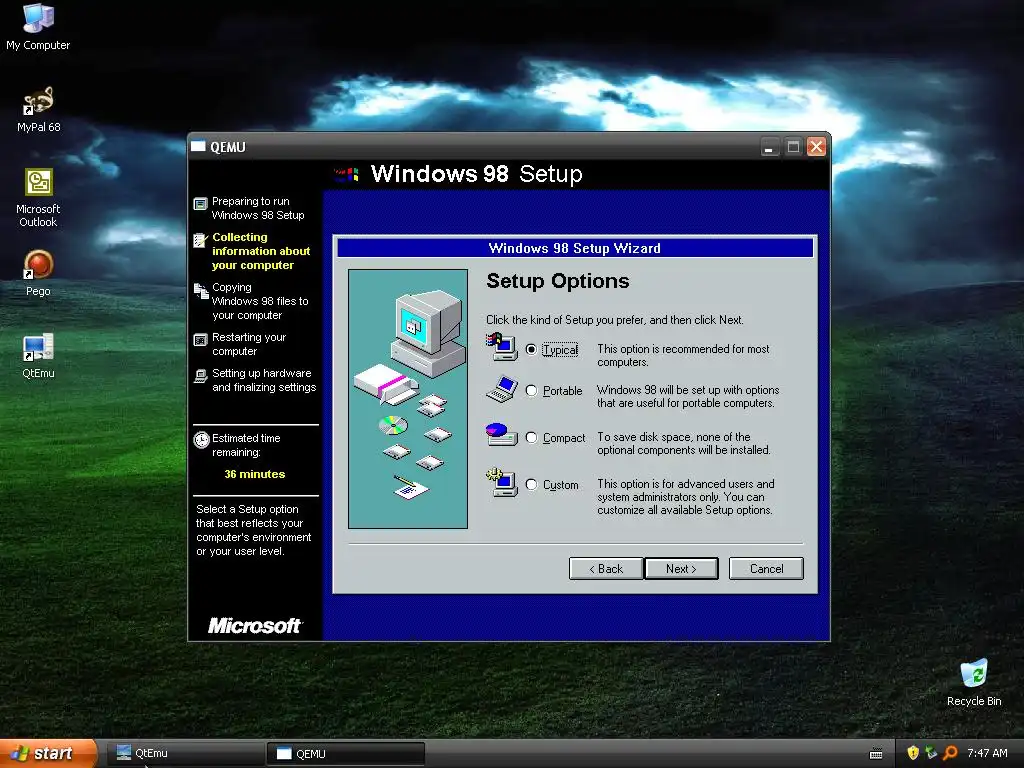1024x768 pixels.
Task: Click 'To save disk space' description text
Action: (684, 443)
